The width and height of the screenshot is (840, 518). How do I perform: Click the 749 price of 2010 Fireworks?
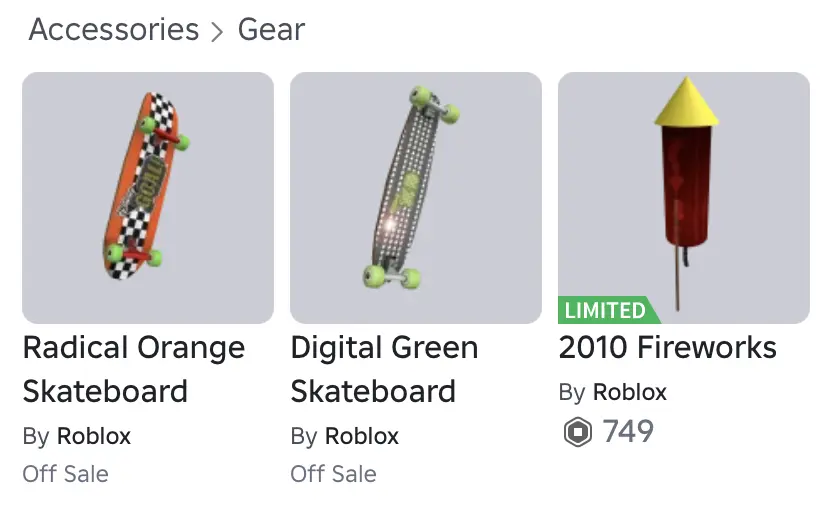point(628,432)
